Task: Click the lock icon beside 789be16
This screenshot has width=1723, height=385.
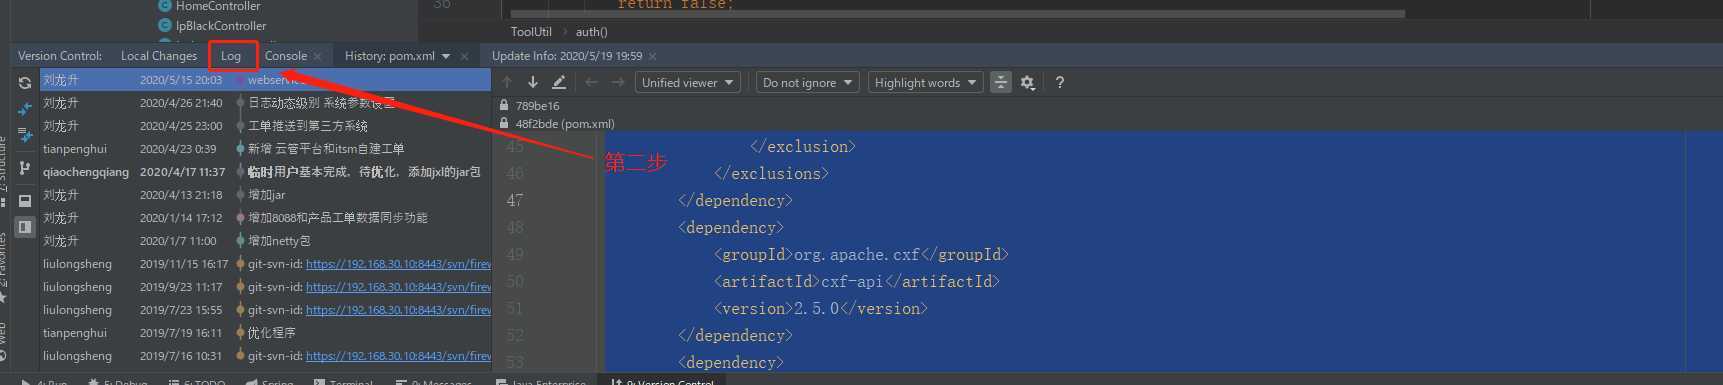Action: click(x=504, y=105)
